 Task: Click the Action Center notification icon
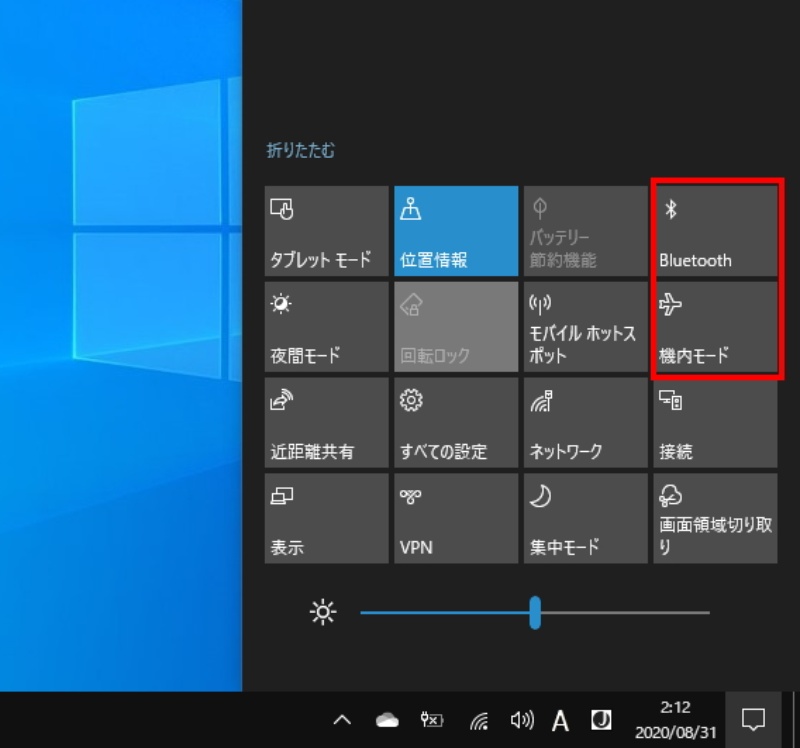753,719
